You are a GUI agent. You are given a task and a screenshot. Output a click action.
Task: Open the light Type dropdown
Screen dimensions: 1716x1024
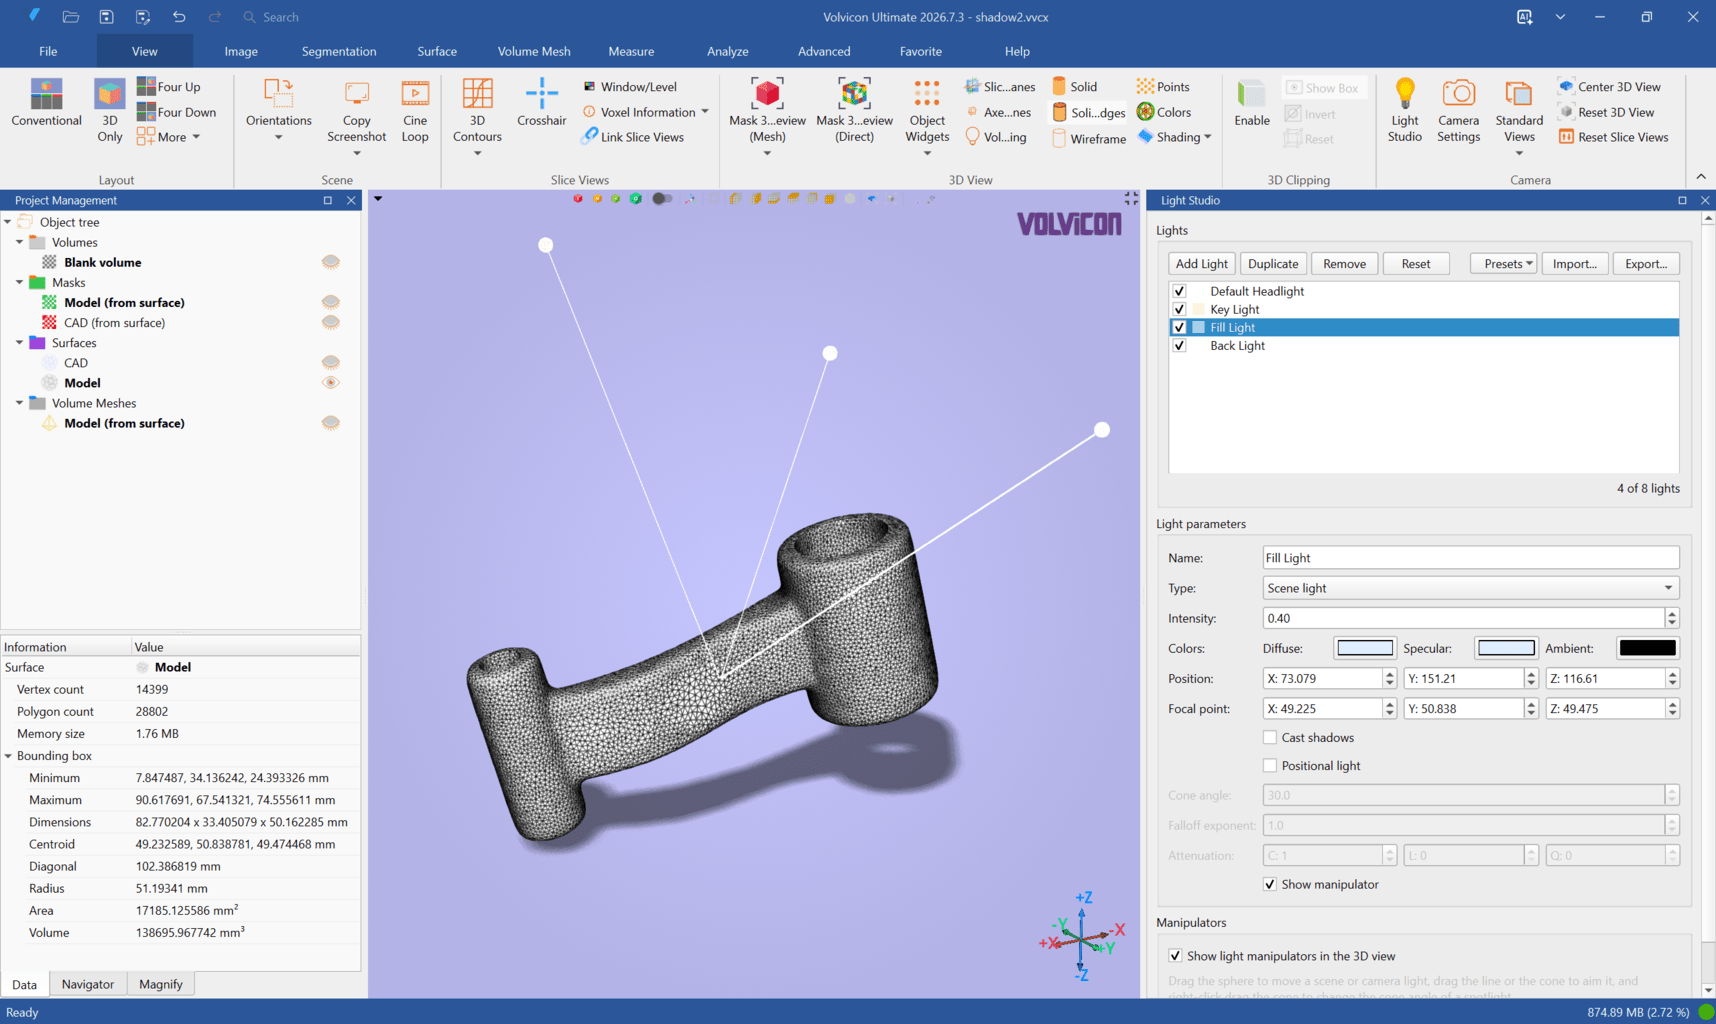coord(1471,588)
